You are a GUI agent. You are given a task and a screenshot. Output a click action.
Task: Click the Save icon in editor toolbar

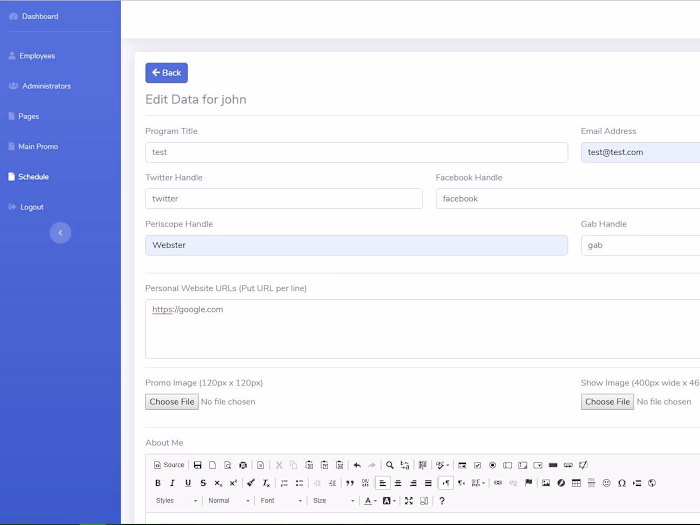(197, 465)
